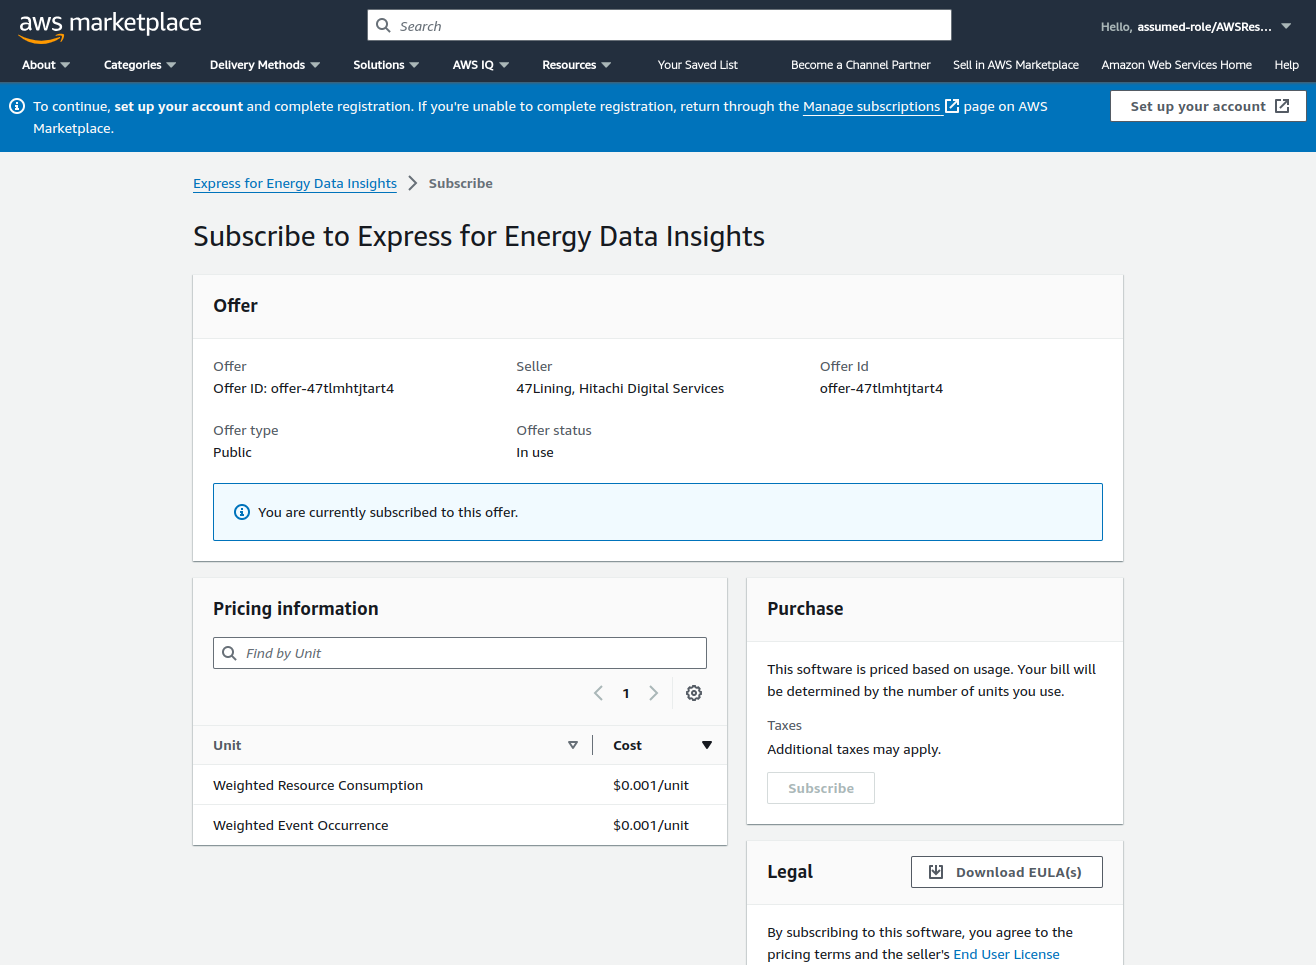Viewport: 1316px width, 965px height.
Task: Select Weighted Resource Consumption row
Action: tap(460, 785)
